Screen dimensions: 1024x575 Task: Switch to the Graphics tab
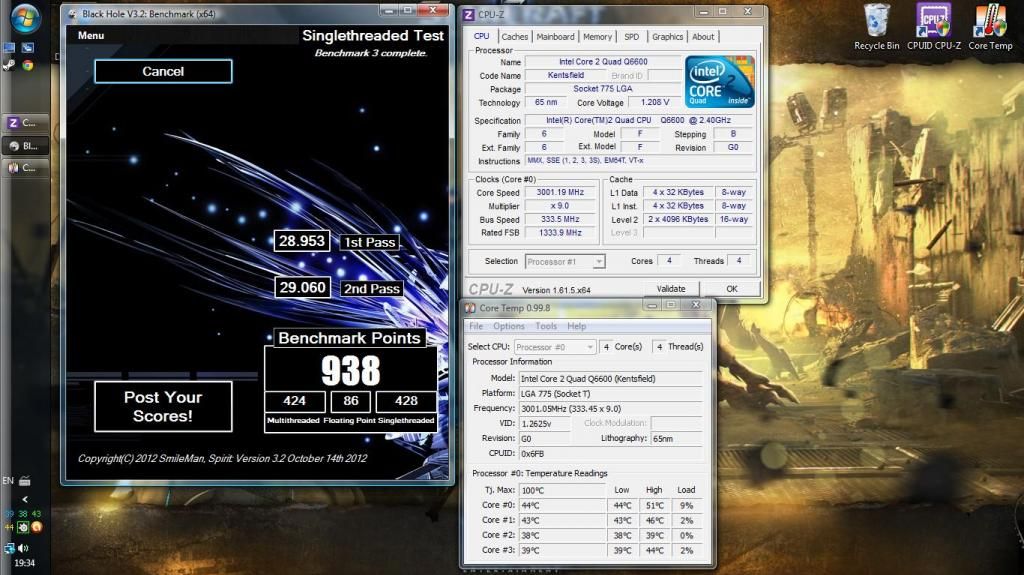click(667, 37)
